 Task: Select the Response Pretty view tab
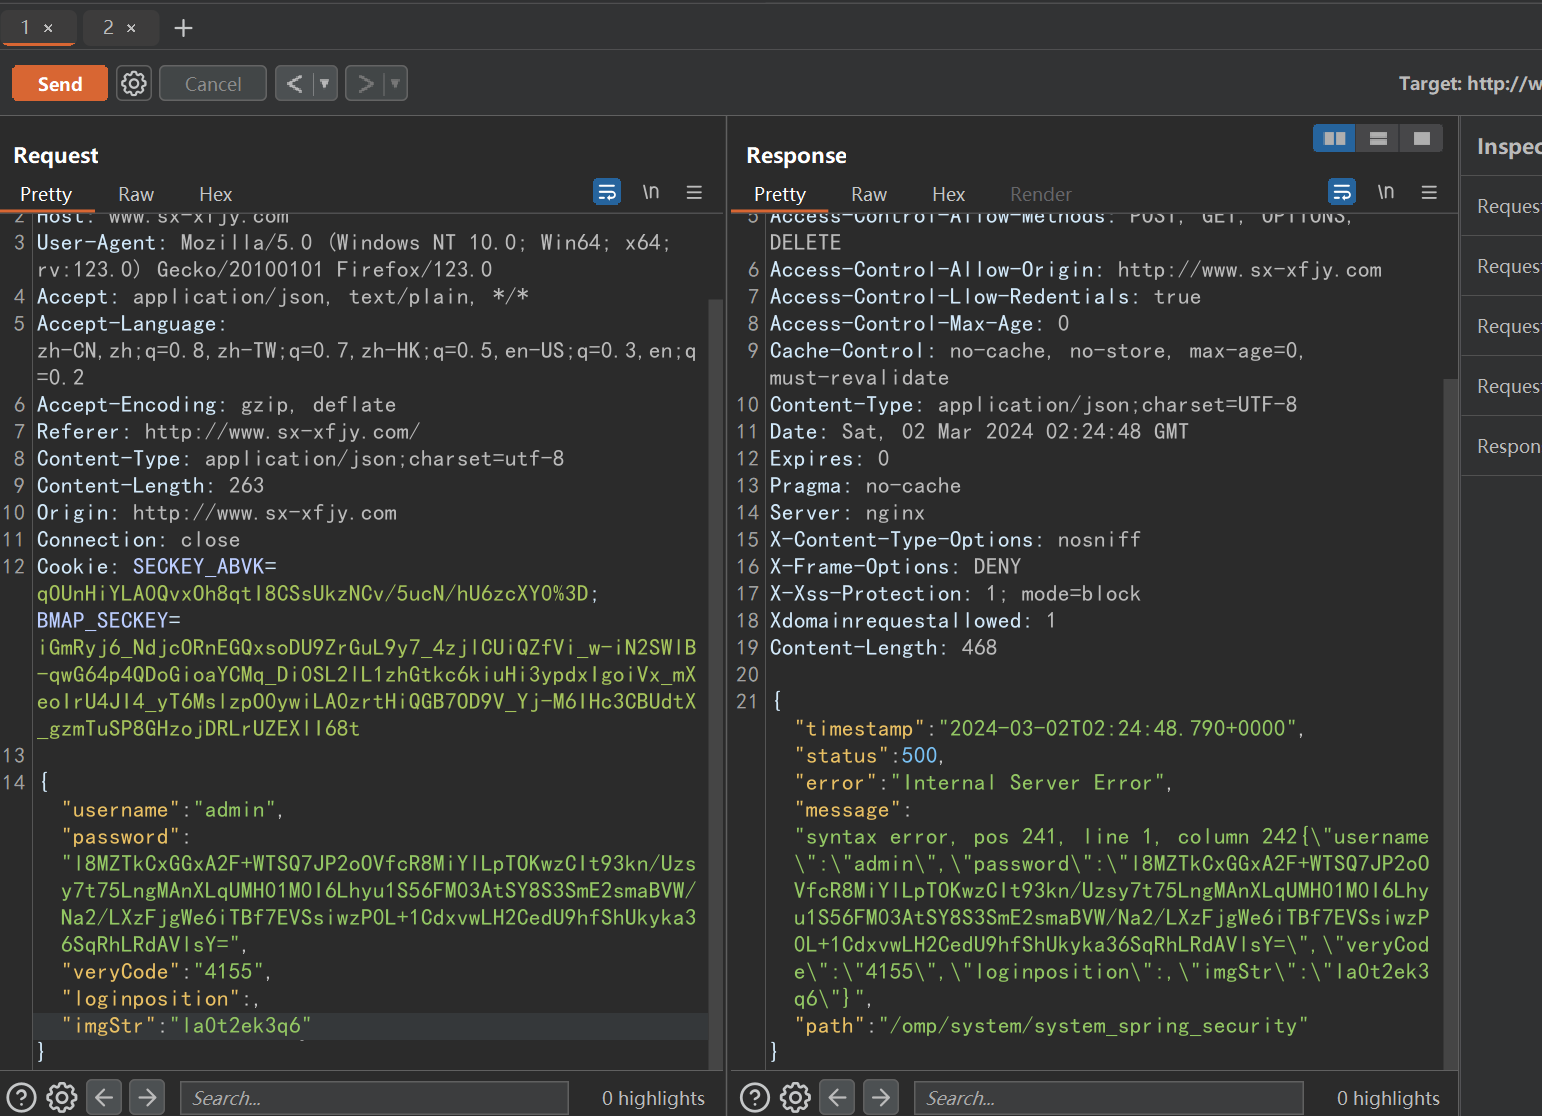point(780,194)
